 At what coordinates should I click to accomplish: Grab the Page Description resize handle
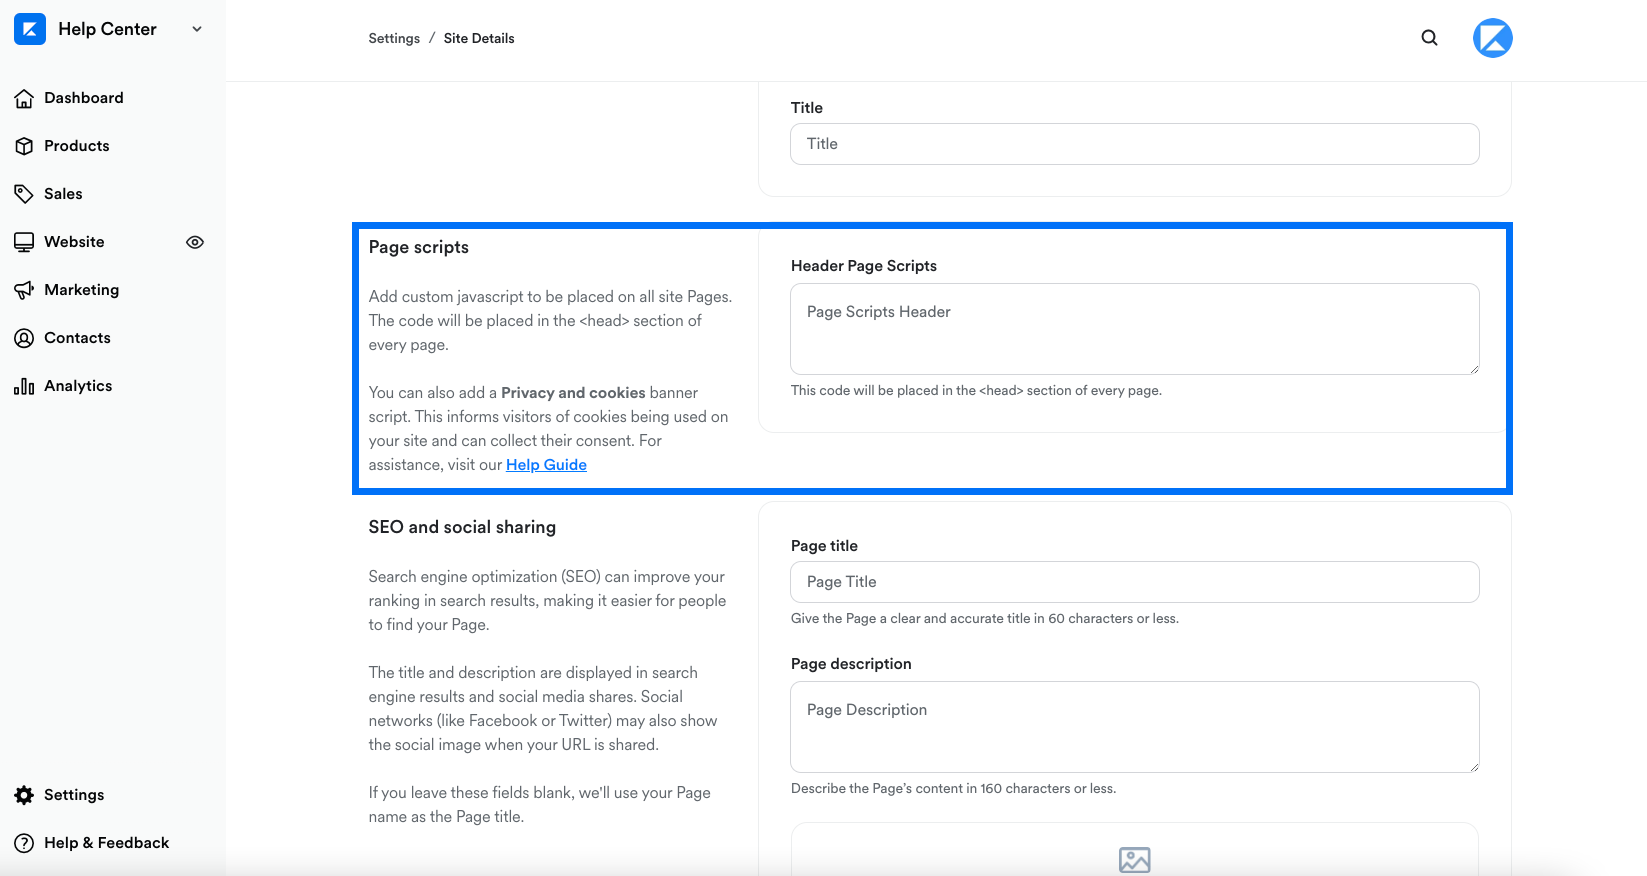tap(1474, 767)
